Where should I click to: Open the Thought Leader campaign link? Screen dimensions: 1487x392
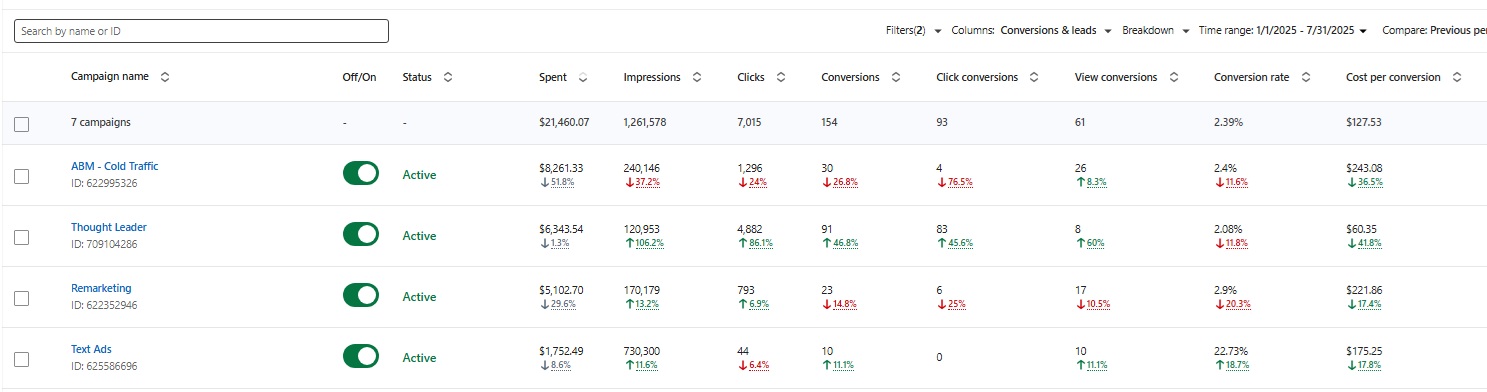point(108,227)
